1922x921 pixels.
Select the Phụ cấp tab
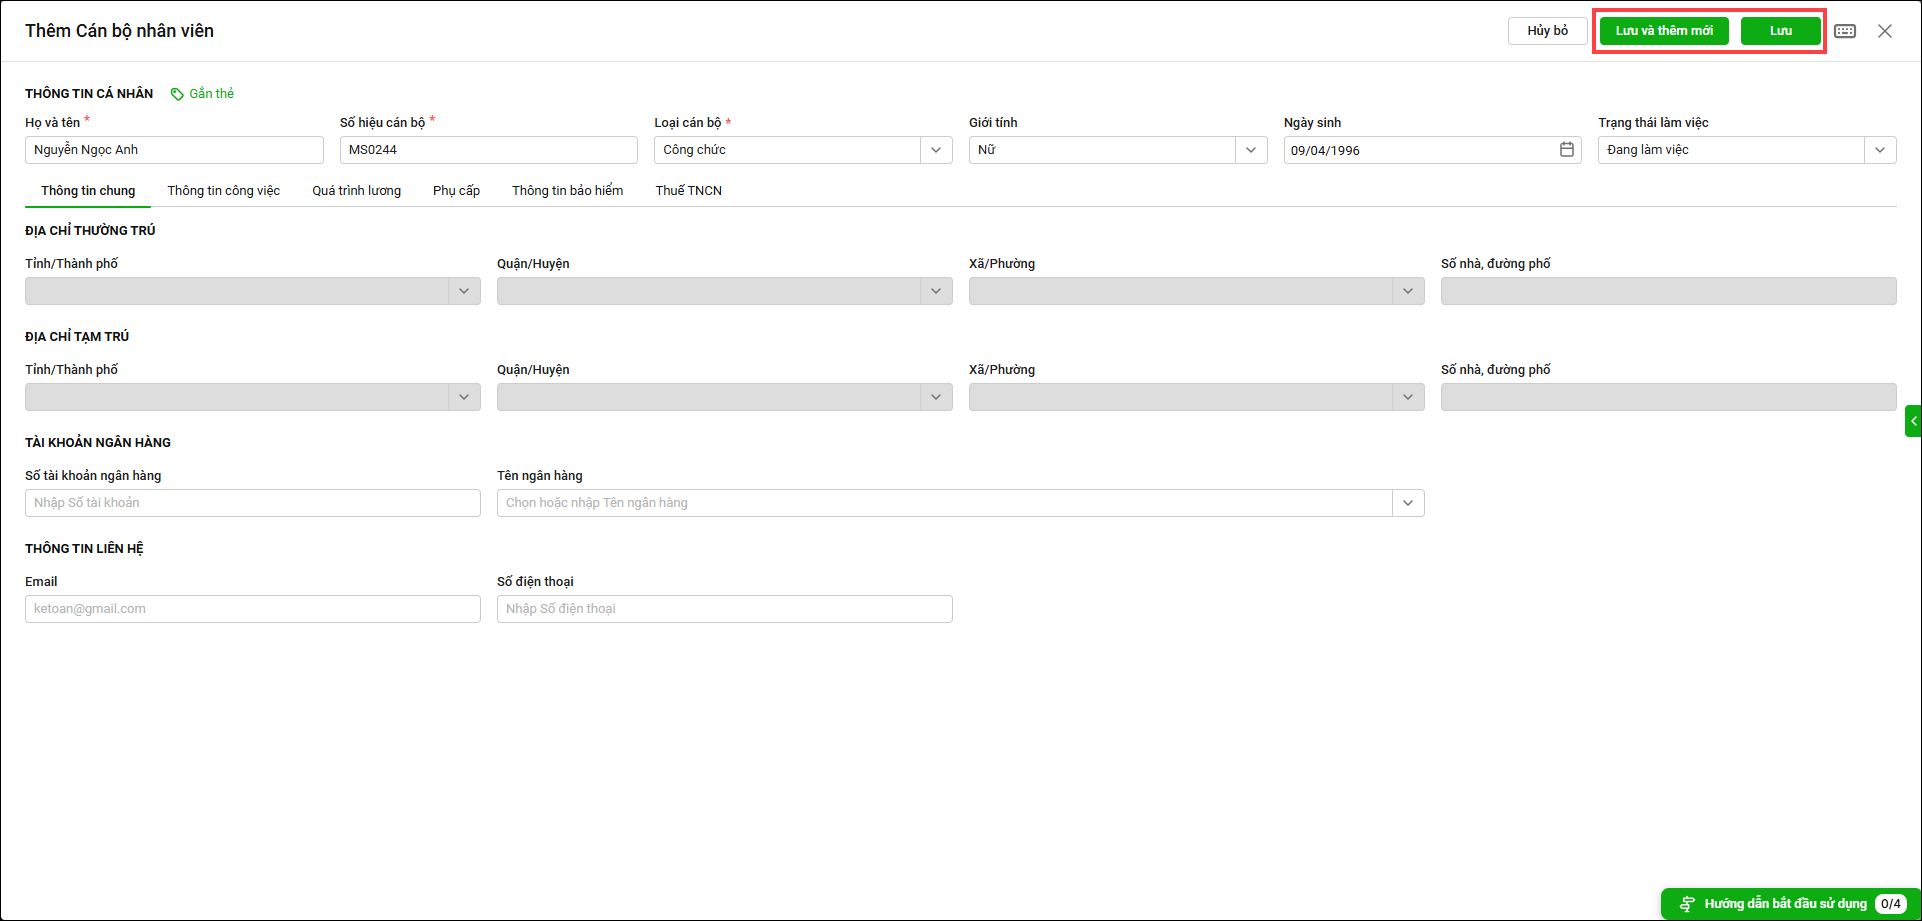click(x=456, y=191)
